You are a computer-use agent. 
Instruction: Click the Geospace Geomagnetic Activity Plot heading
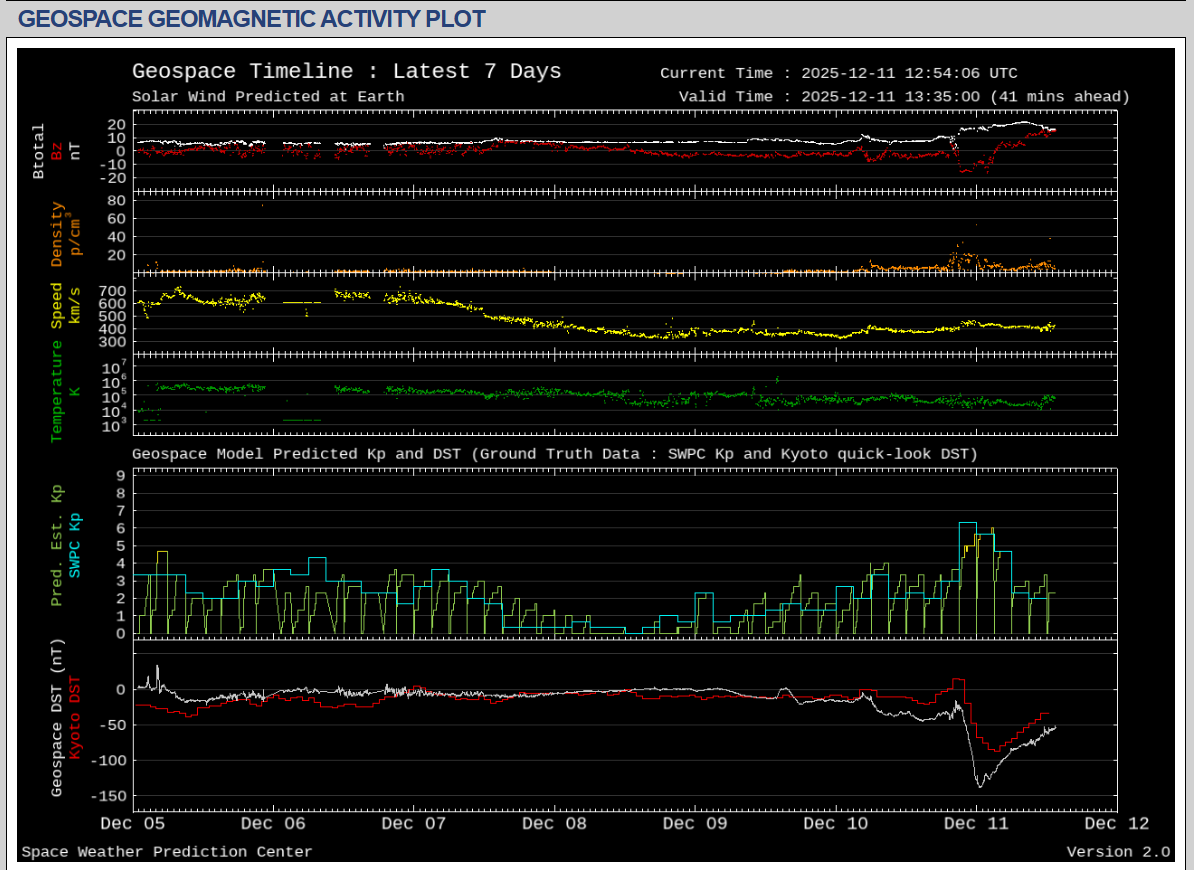[252, 19]
